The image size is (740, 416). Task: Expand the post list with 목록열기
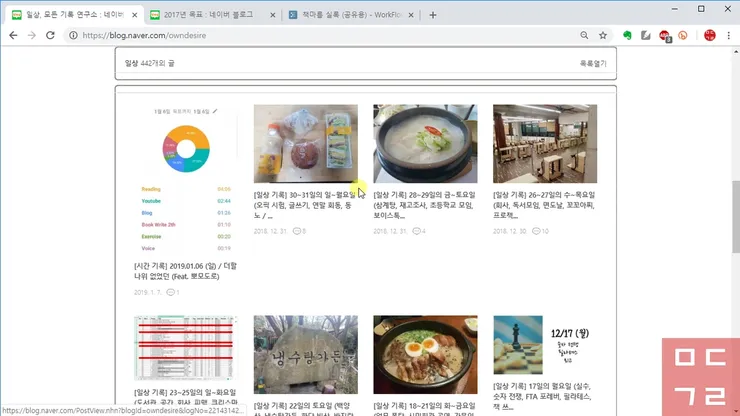(x=593, y=63)
